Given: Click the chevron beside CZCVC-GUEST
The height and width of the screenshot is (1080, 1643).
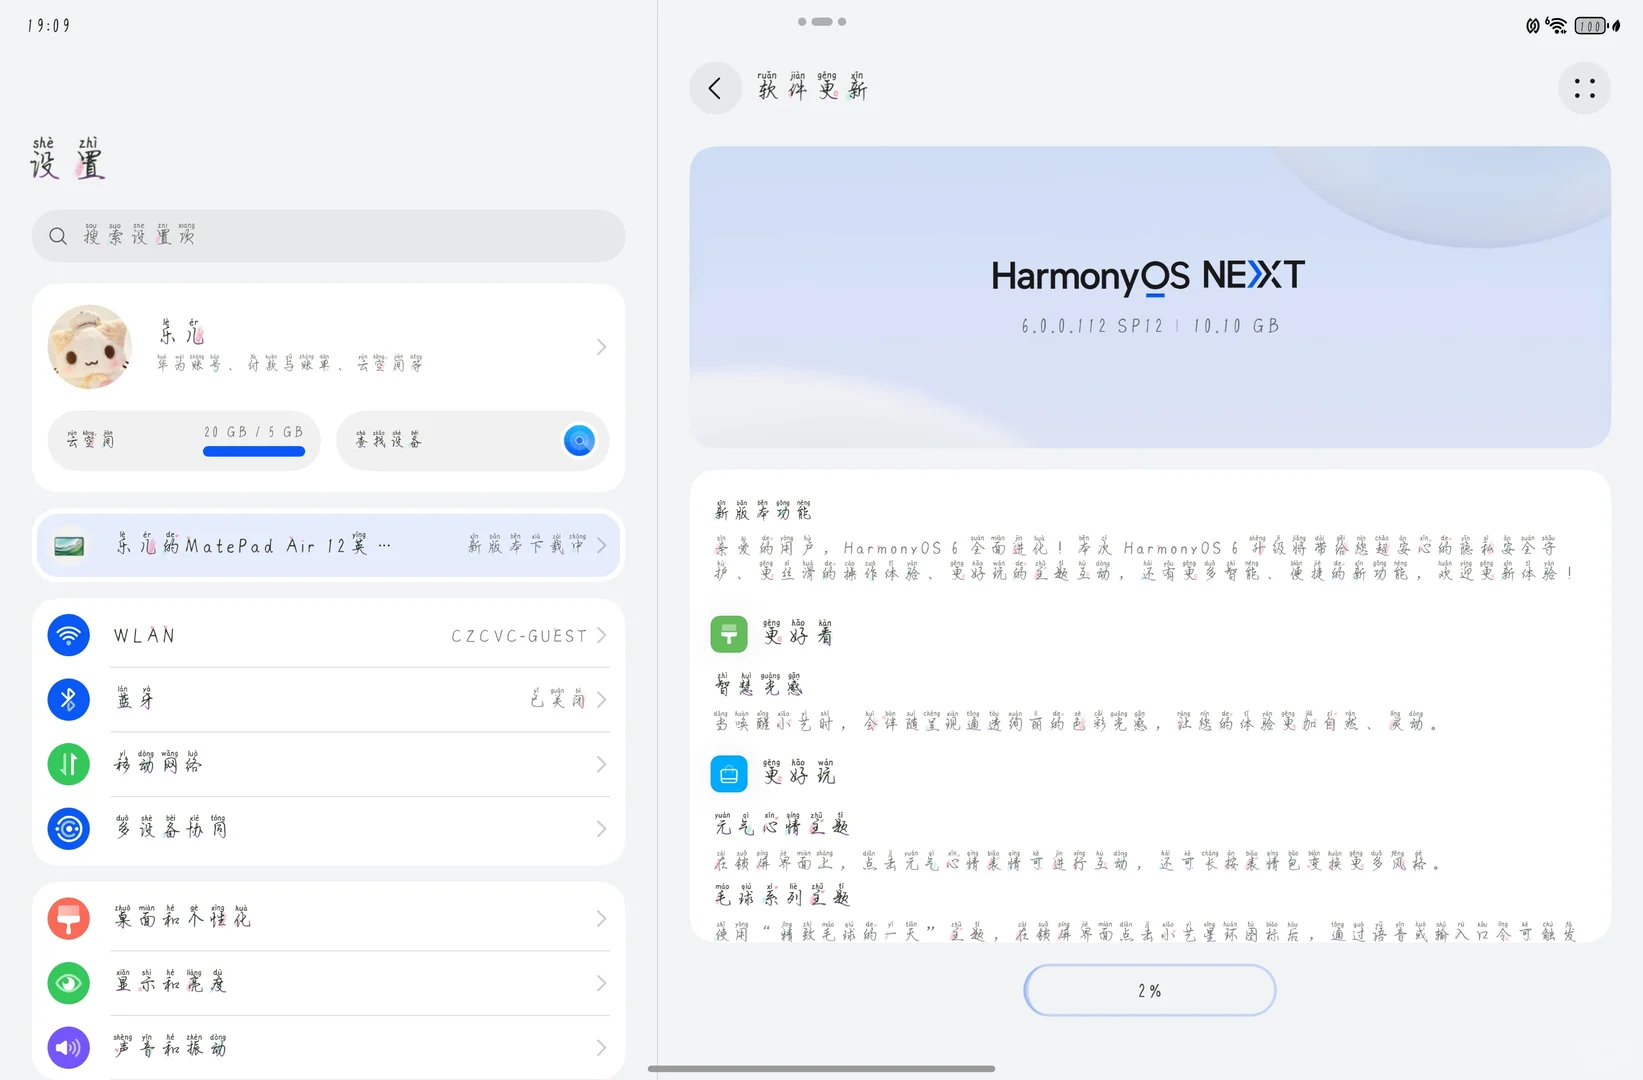Looking at the screenshot, I should pyautogui.click(x=601, y=635).
